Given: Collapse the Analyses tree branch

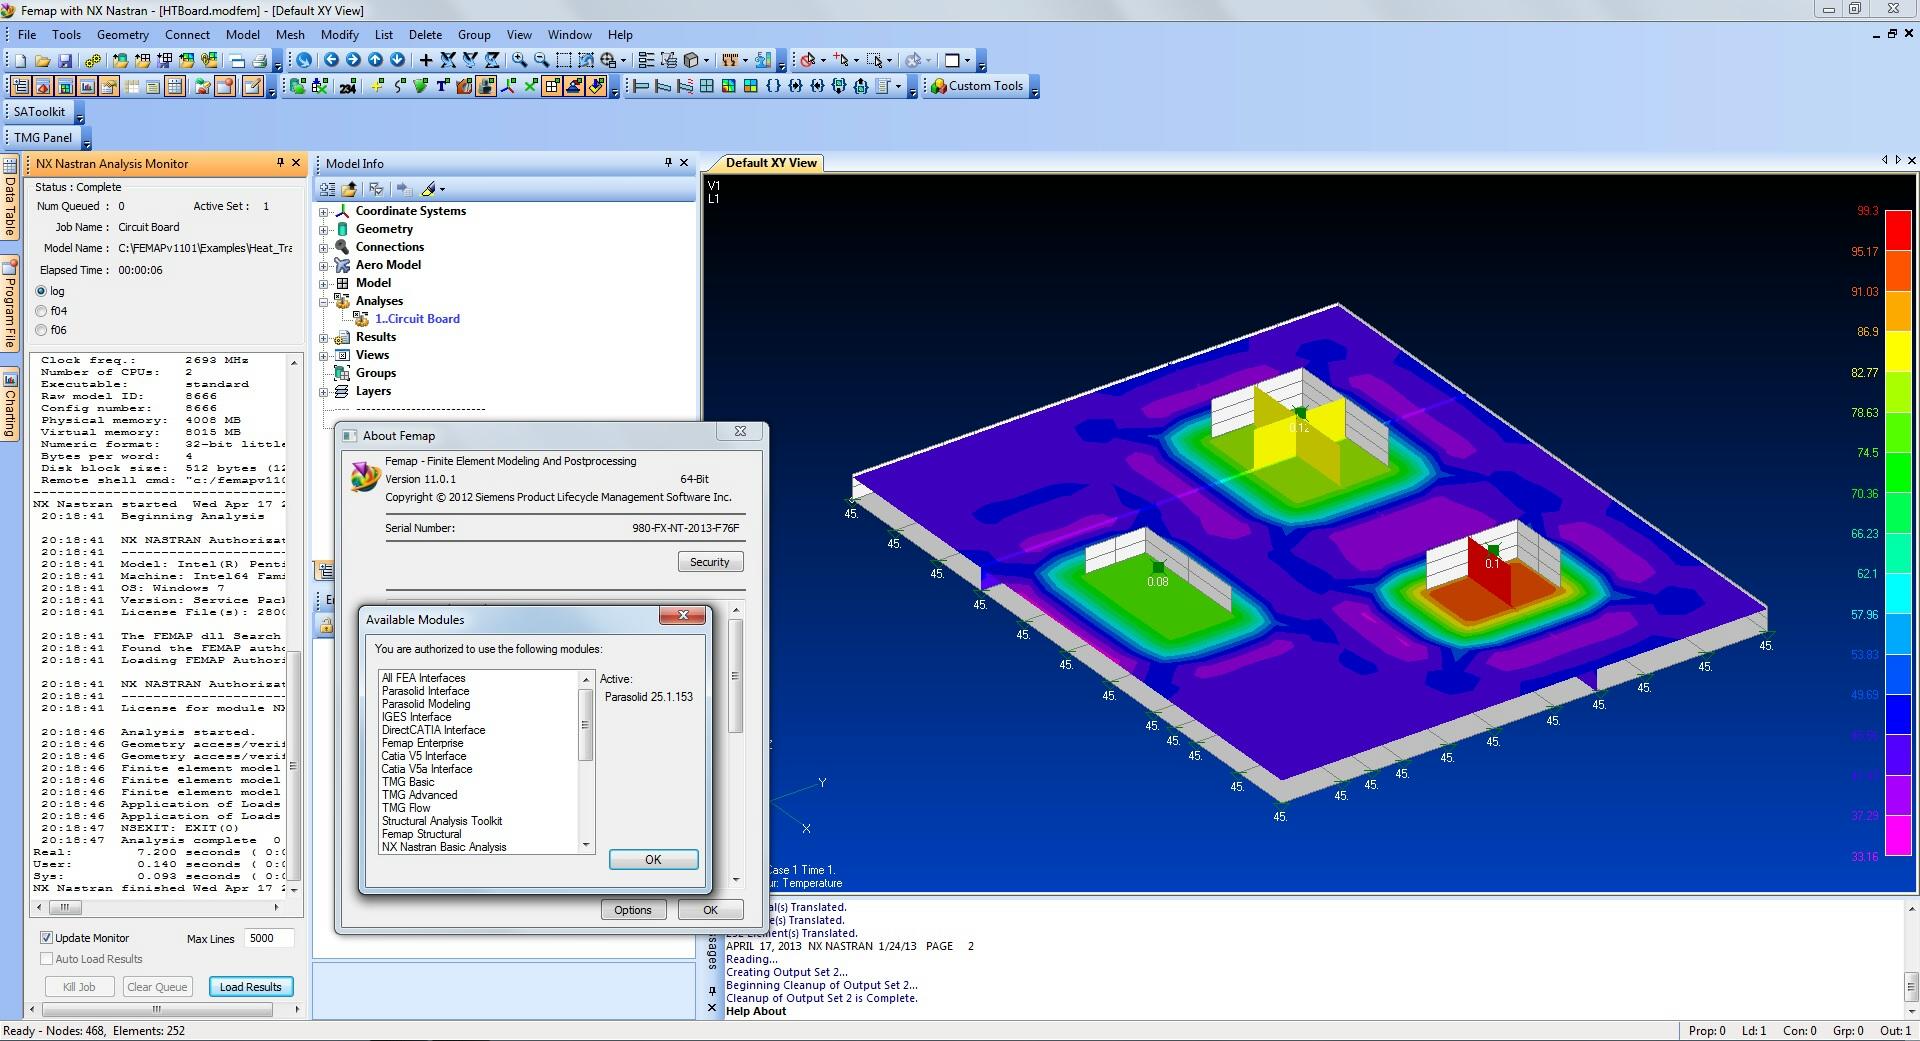Looking at the screenshot, I should [x=325, y=301].
